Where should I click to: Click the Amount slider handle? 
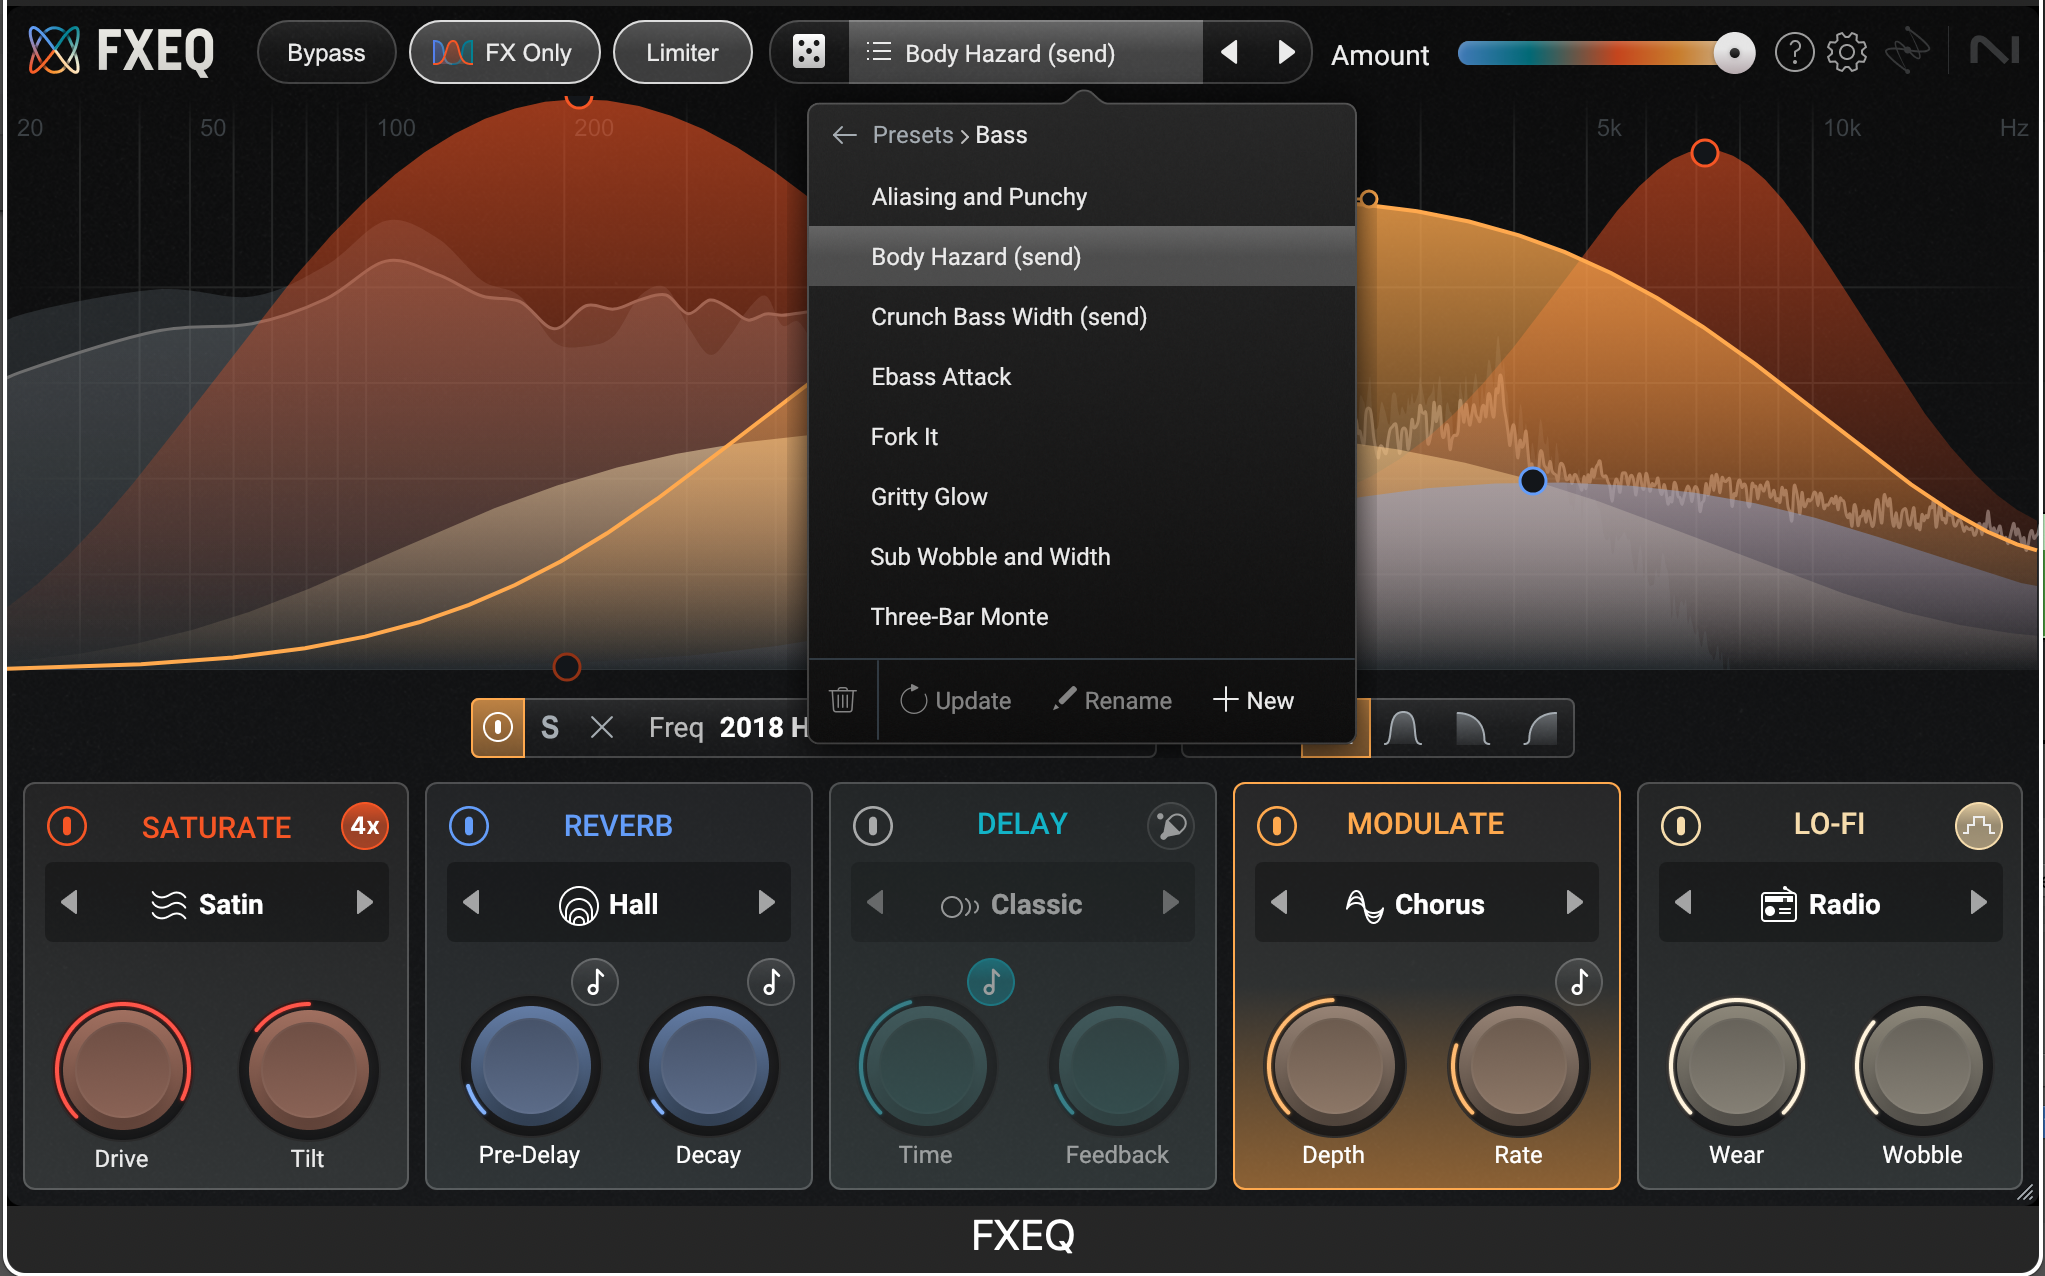(x=1734, y=53)
